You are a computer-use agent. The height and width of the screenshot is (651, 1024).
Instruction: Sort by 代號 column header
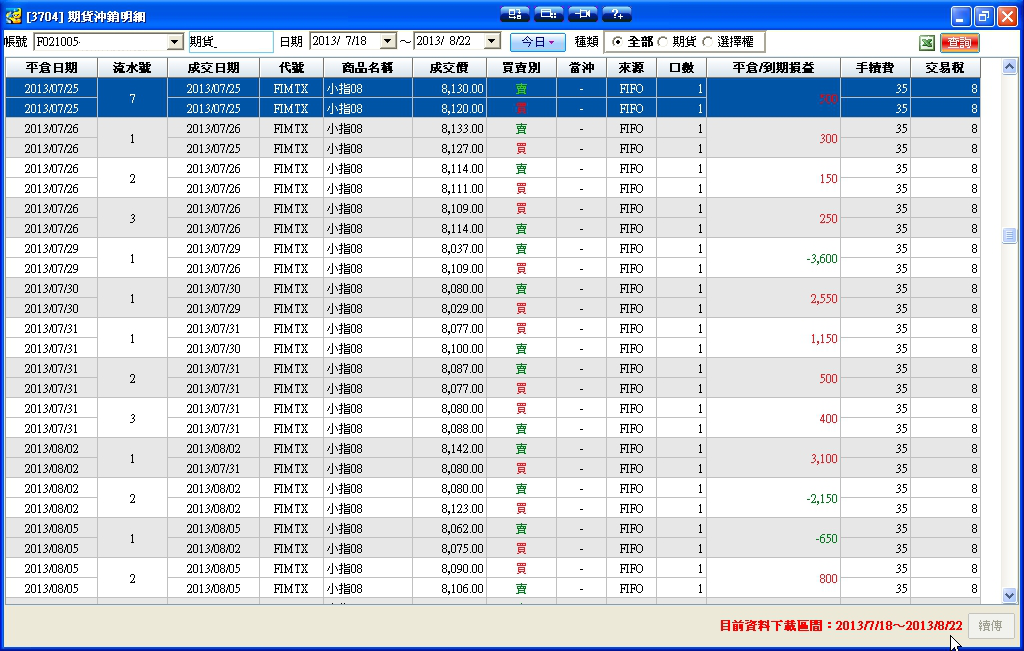[291, 68]
